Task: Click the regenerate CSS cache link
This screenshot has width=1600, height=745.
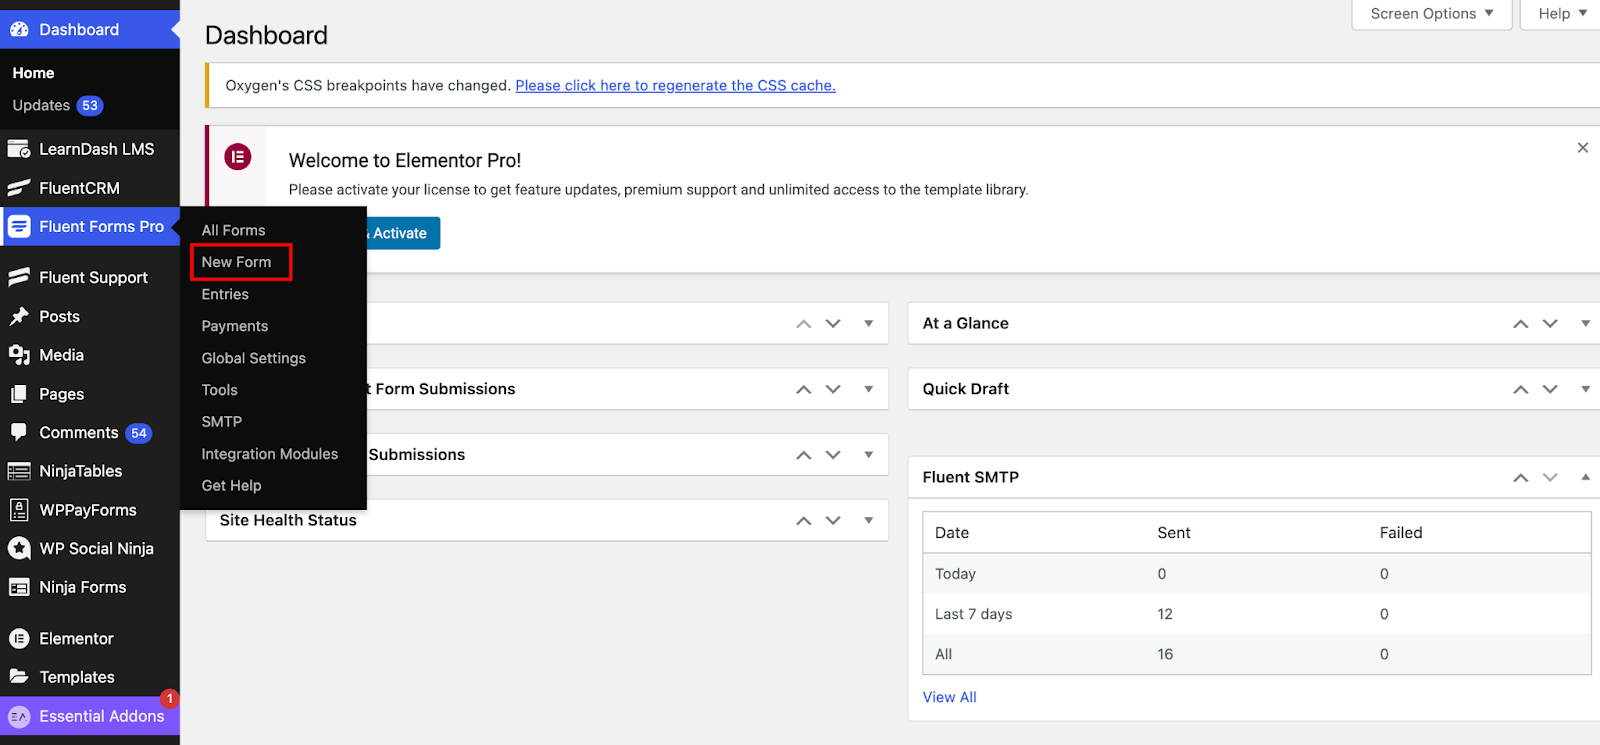Action: [675, 86]
